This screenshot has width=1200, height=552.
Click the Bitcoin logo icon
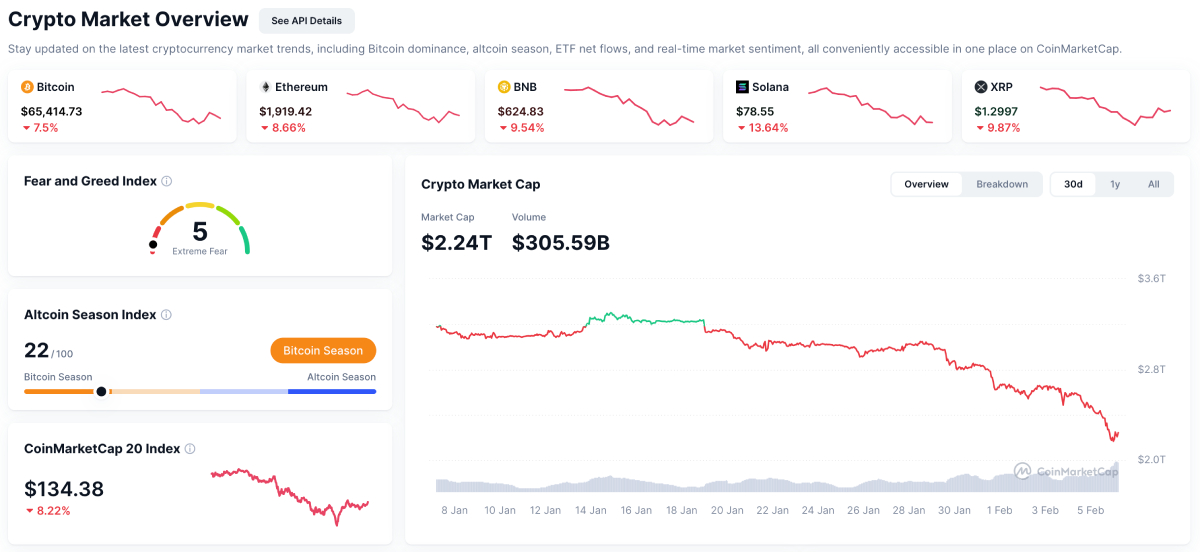tap(27, 87)
